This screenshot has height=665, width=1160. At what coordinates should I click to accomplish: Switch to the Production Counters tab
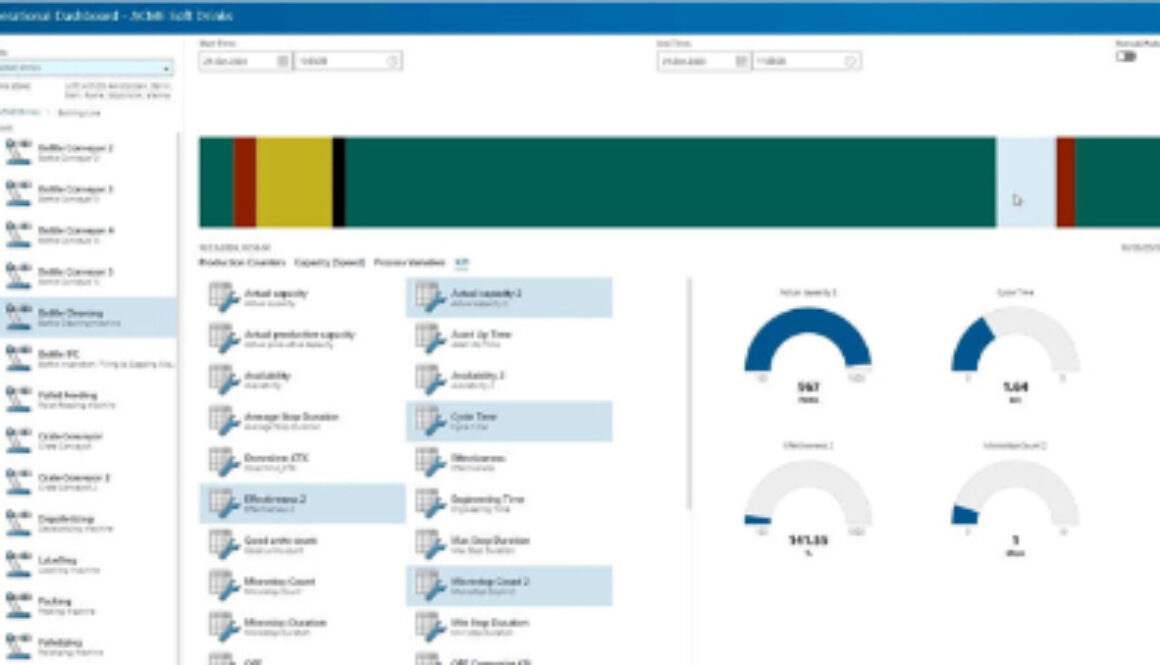coord(242,263)
